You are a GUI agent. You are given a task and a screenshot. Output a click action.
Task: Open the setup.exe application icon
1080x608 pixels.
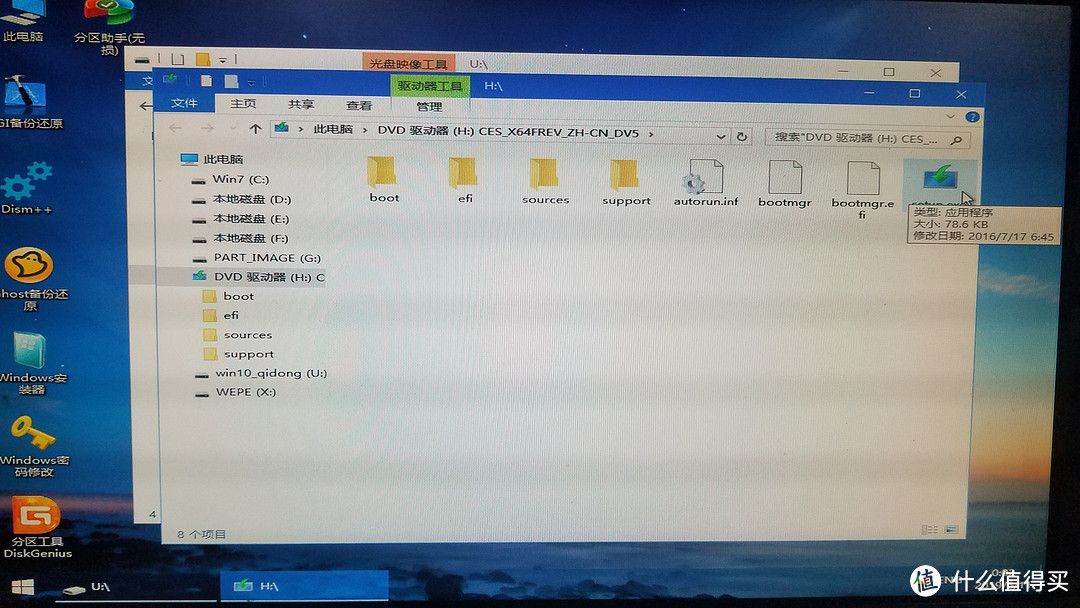point(936,180)
